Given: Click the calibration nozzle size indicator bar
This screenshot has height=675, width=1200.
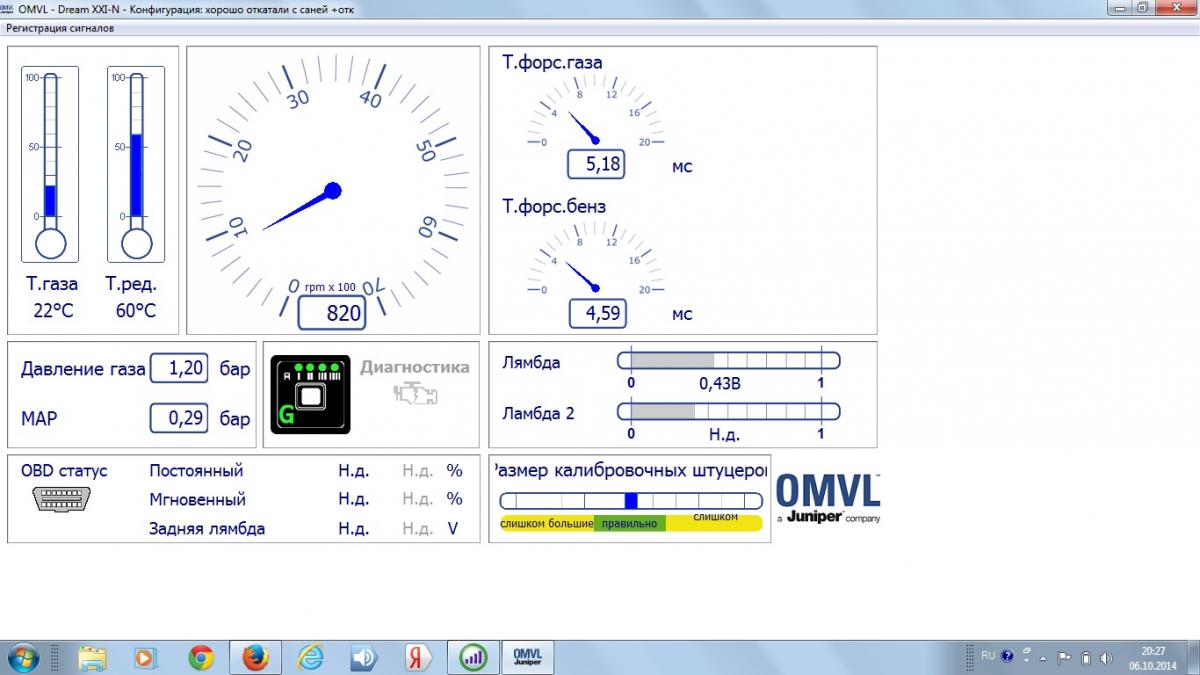Looking at the screenshot, I should click(x=630, y=501).
